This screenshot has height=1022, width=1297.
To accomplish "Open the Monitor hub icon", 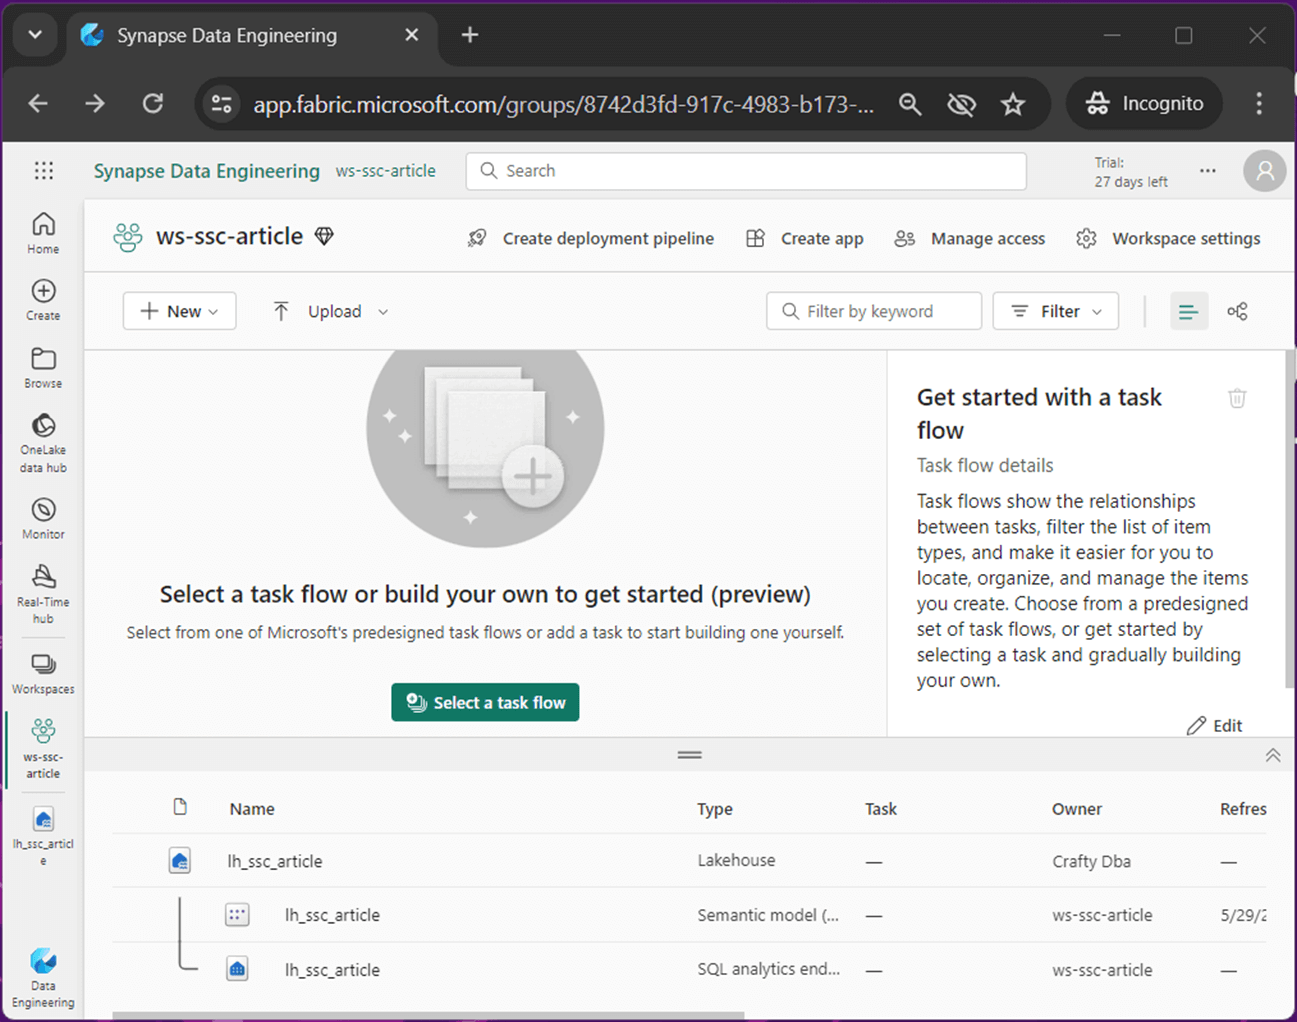I will (43, 518).
